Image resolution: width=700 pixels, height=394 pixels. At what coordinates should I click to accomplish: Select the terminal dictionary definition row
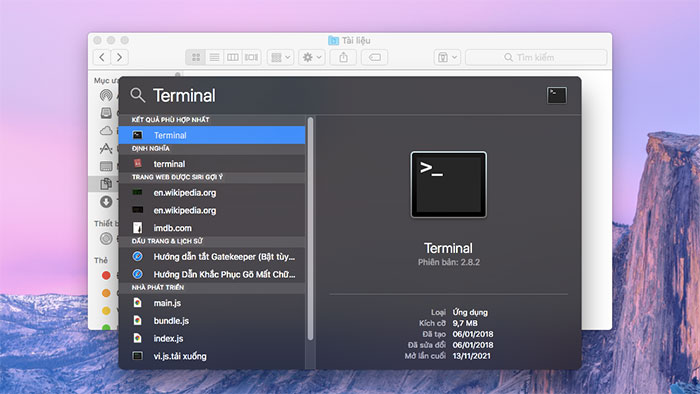coord(212,164)
